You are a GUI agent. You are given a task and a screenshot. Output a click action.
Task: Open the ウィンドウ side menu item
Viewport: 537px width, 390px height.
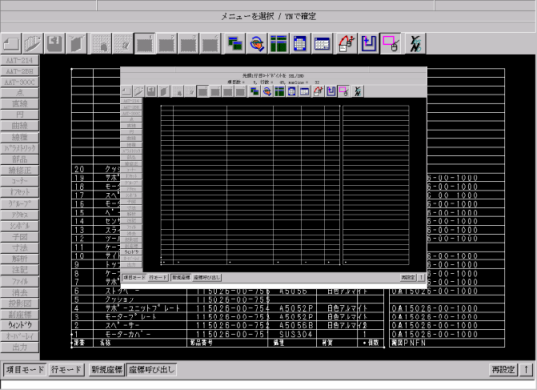pos(20,325)
